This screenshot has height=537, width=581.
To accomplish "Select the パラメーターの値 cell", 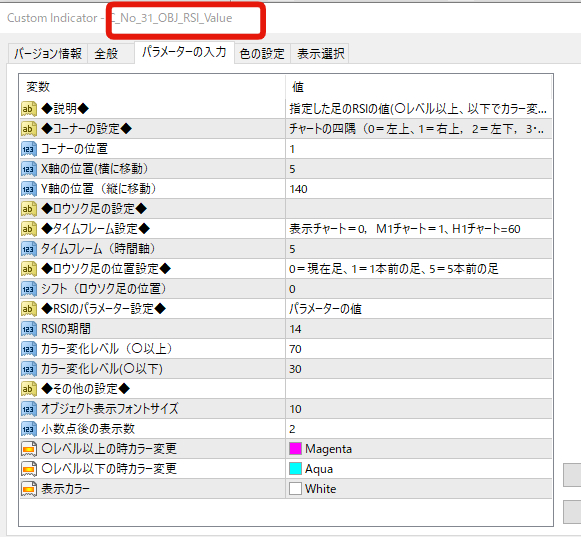I will point(419,309).
